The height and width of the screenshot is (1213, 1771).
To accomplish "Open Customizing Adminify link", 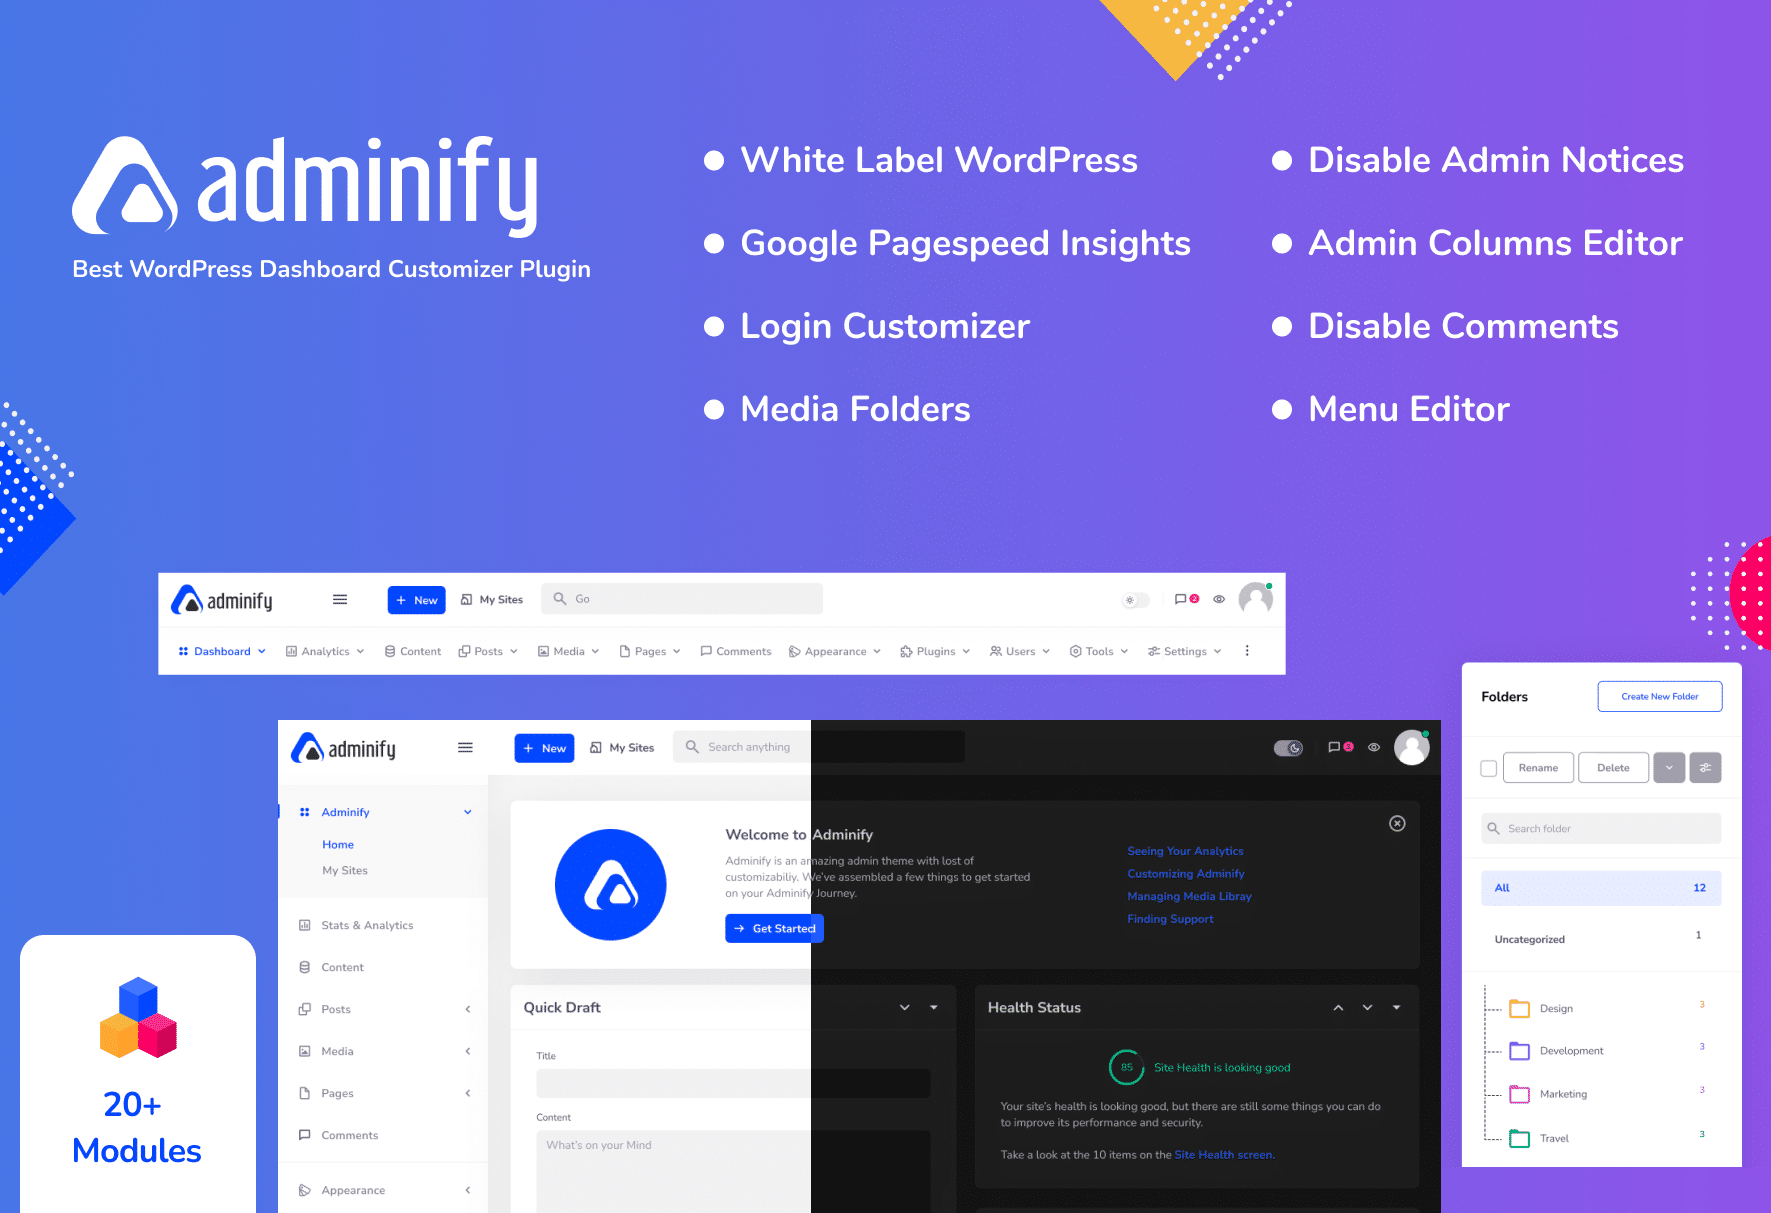I will tap(1186, 874).
